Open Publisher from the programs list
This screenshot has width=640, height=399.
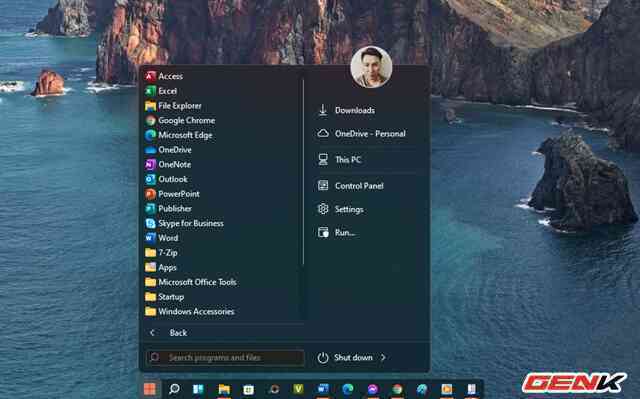(x=168, y=208)
